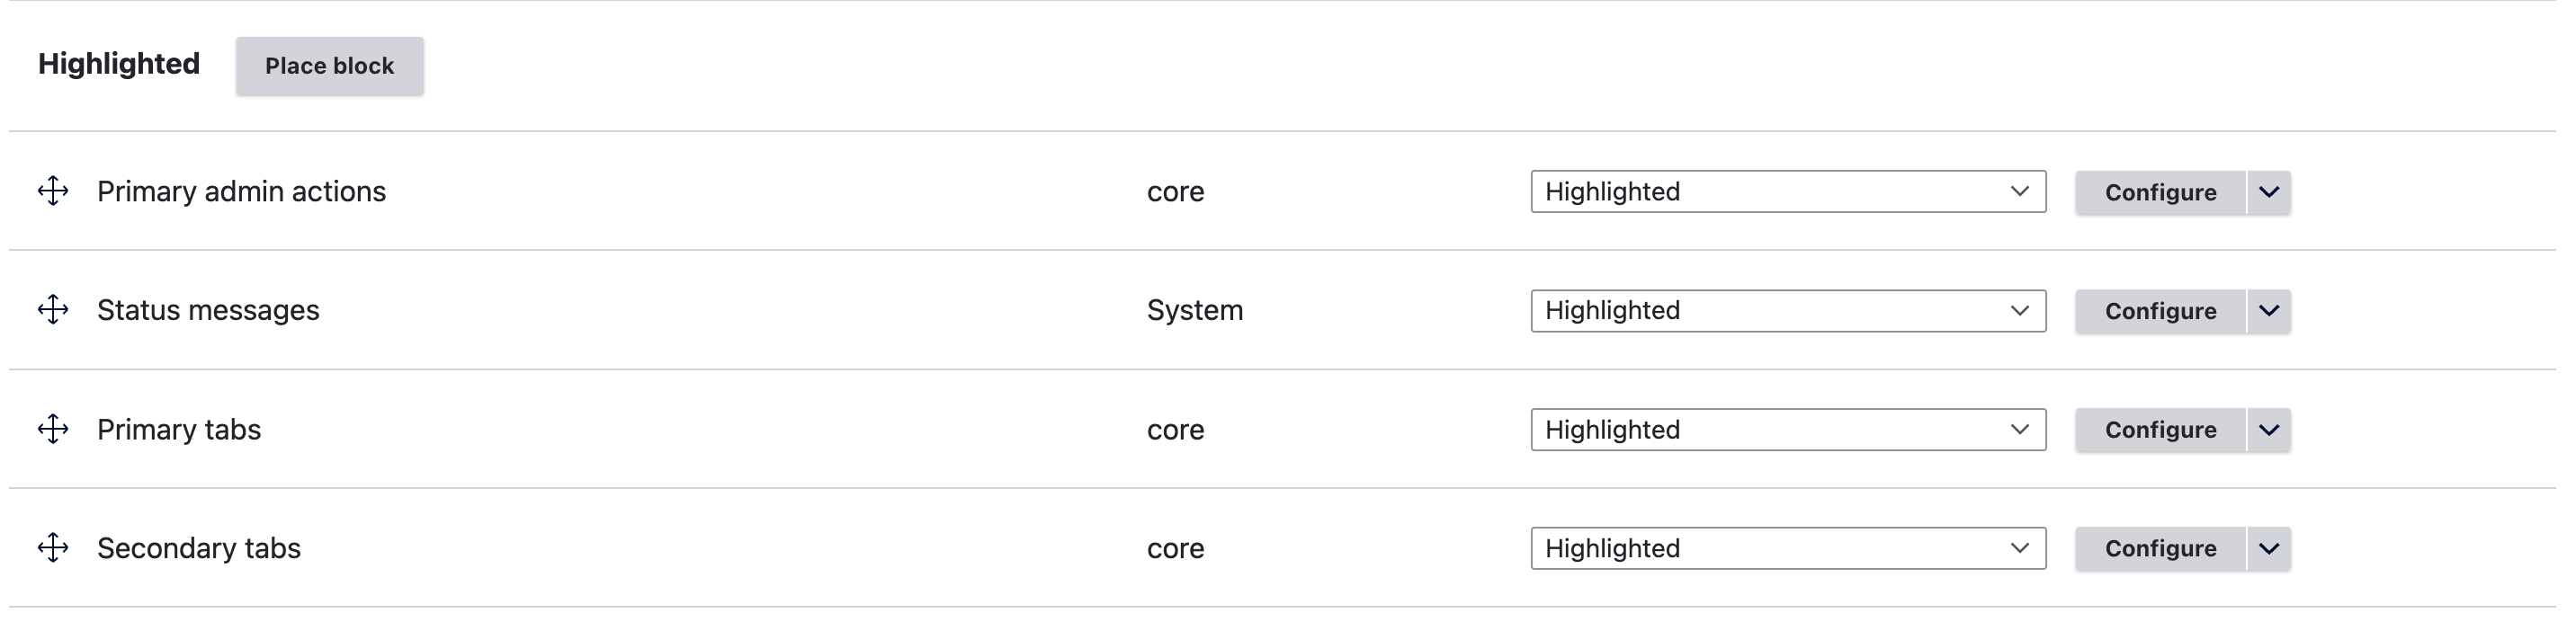Configure the Primary admin actions block
Viewport: 2576px width, 622px height.
(x=2160, y=192)
